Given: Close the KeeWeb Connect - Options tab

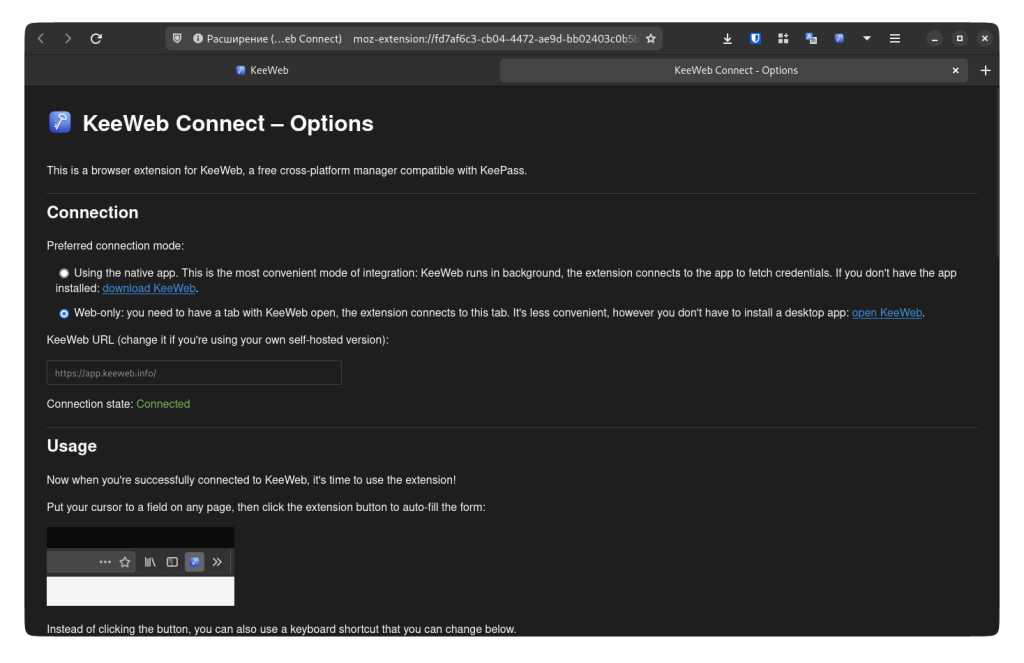Looking at the screenshot, I should (x=955, y=70).
